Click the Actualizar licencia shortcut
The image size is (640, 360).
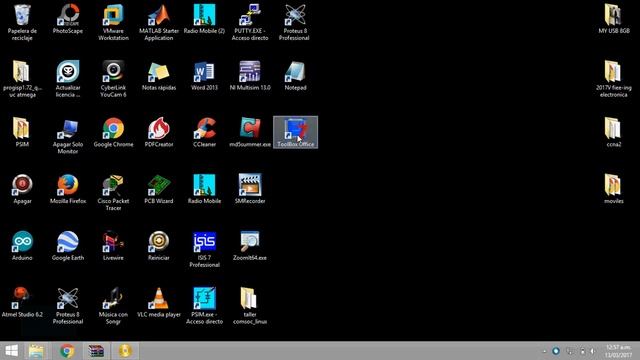click(x=68, y=79)
